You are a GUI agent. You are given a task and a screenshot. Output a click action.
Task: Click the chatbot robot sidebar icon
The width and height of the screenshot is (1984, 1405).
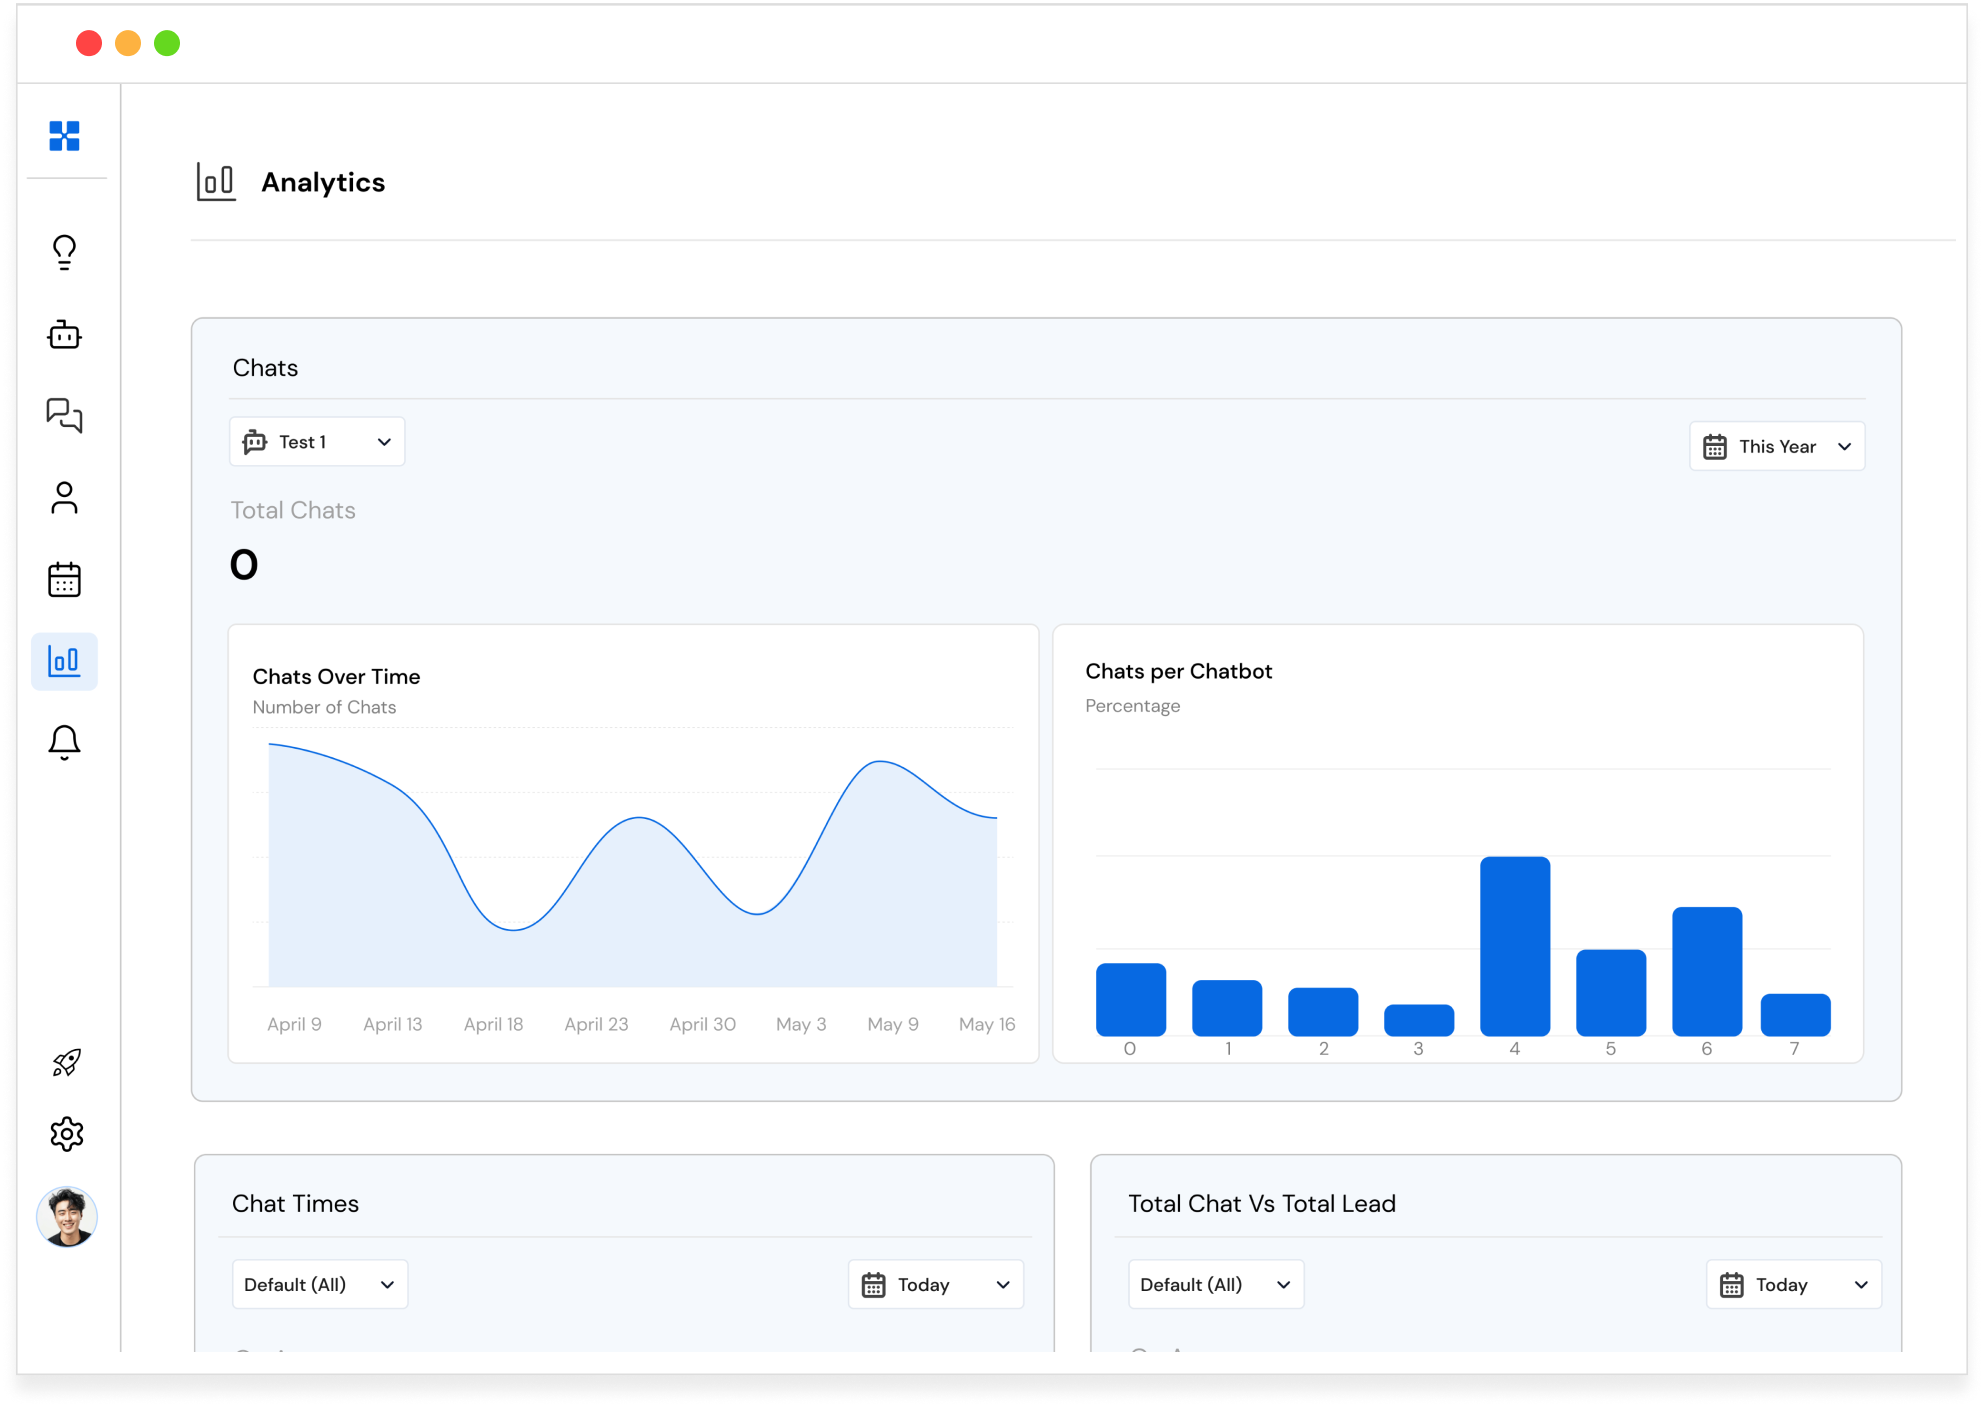(64, 336)
